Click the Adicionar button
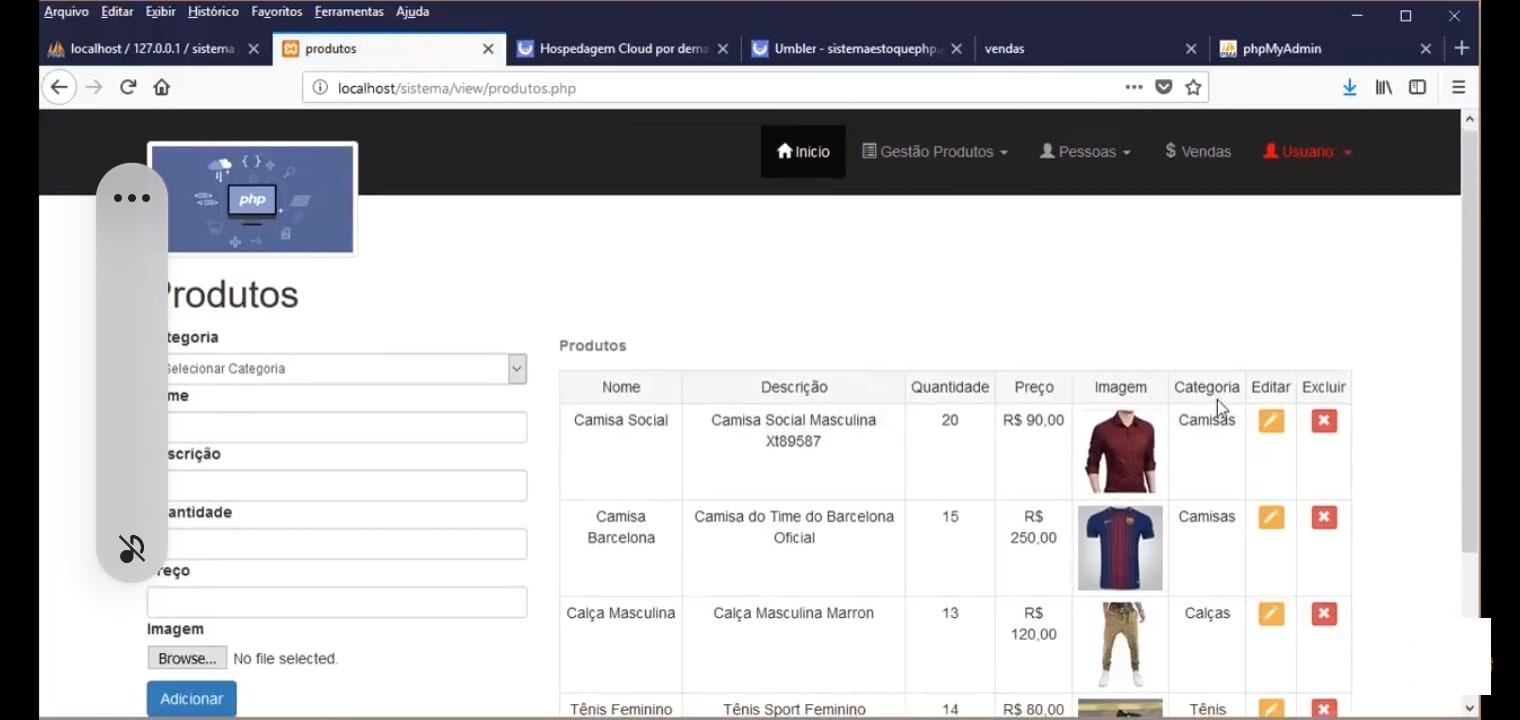Screen dimensions: 1520x720 pyautogui.click(x=192, y=699)
